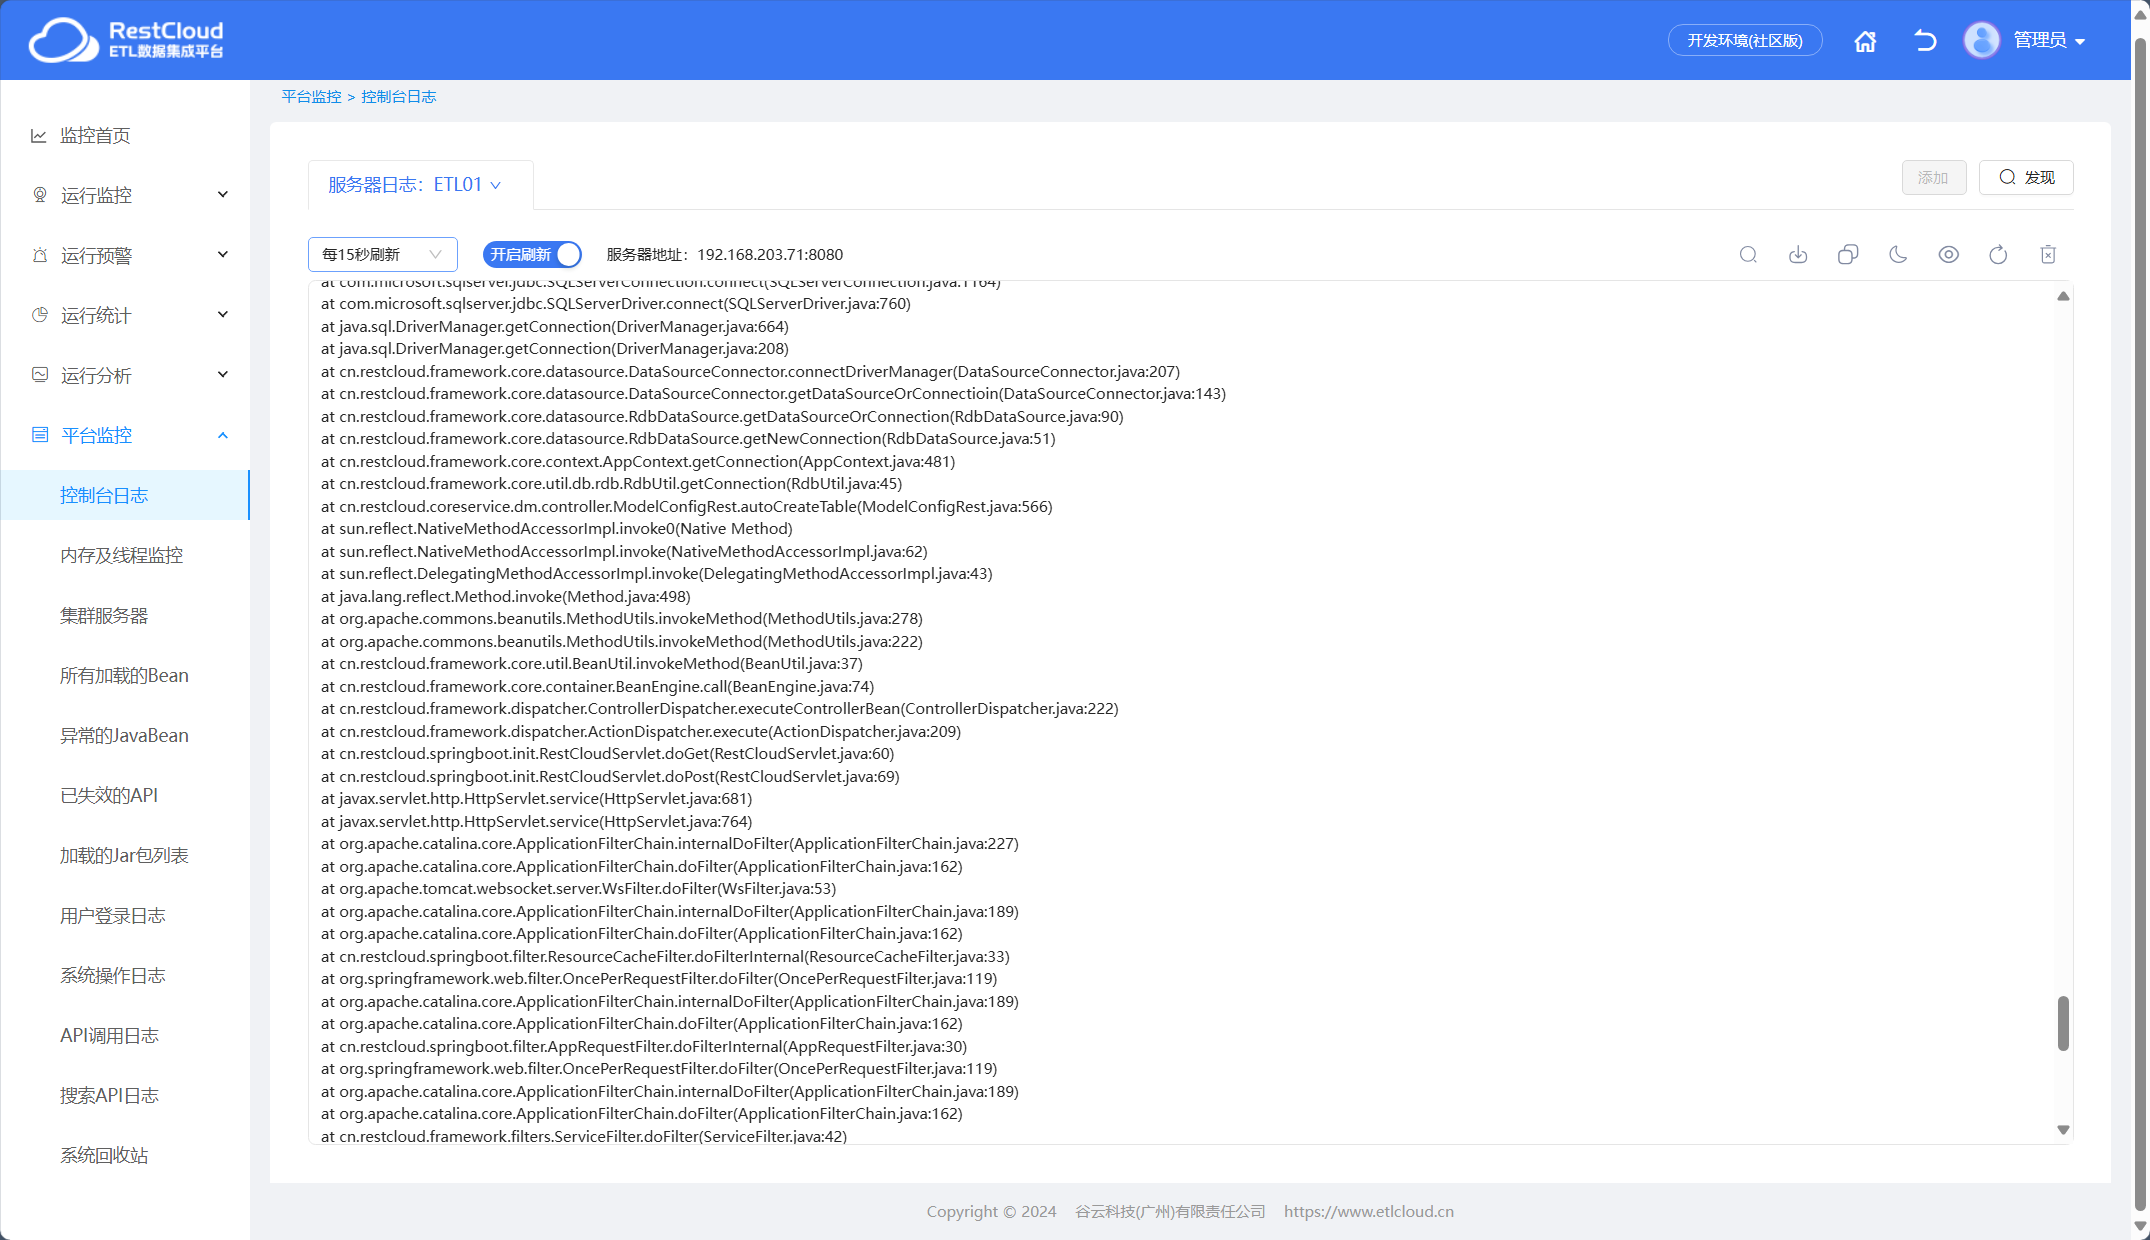Screen dimensions: 2150x1240
Task: Download the console log file
Action: [x=1798, y=255]
